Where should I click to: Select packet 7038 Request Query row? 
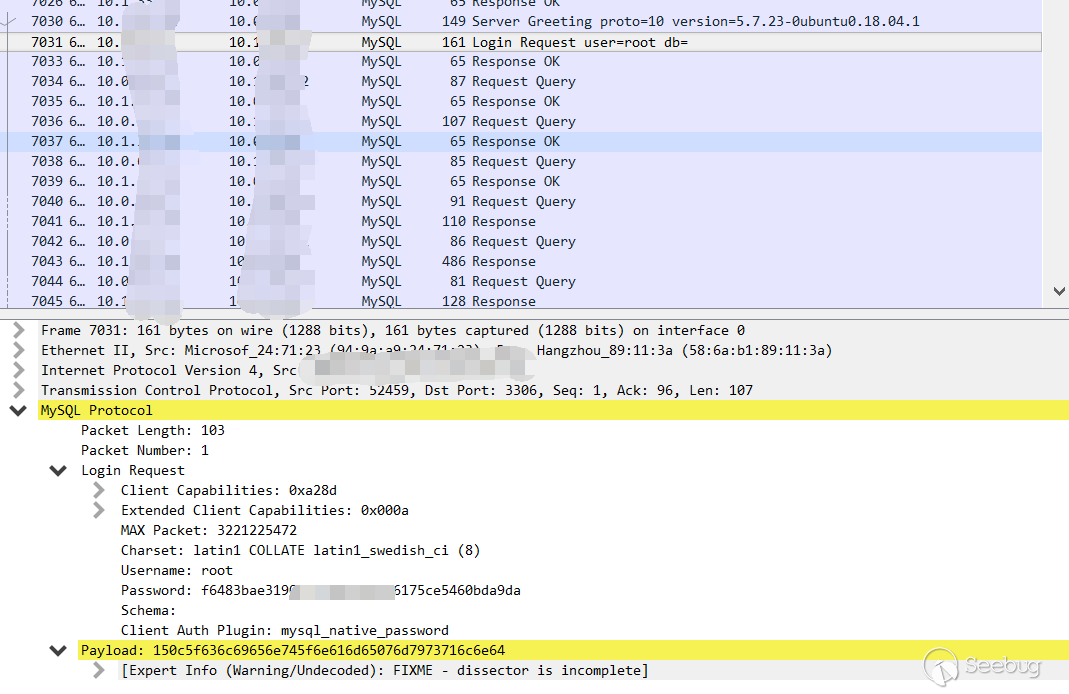(x=521, y=162)
